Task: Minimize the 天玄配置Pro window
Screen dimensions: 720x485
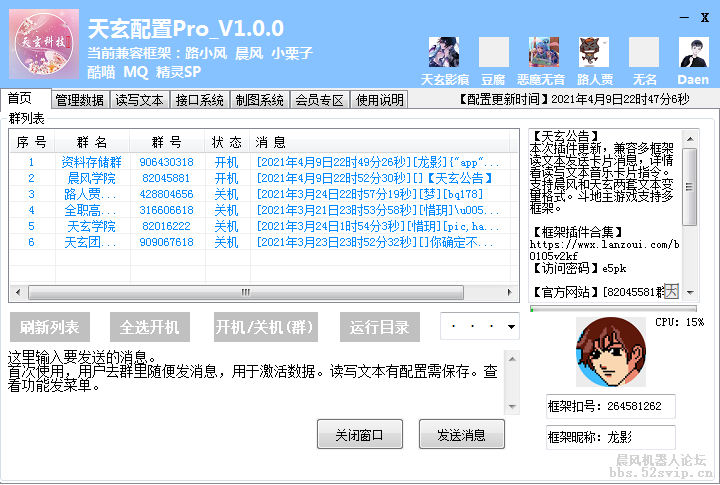Action: click(684, 17)
